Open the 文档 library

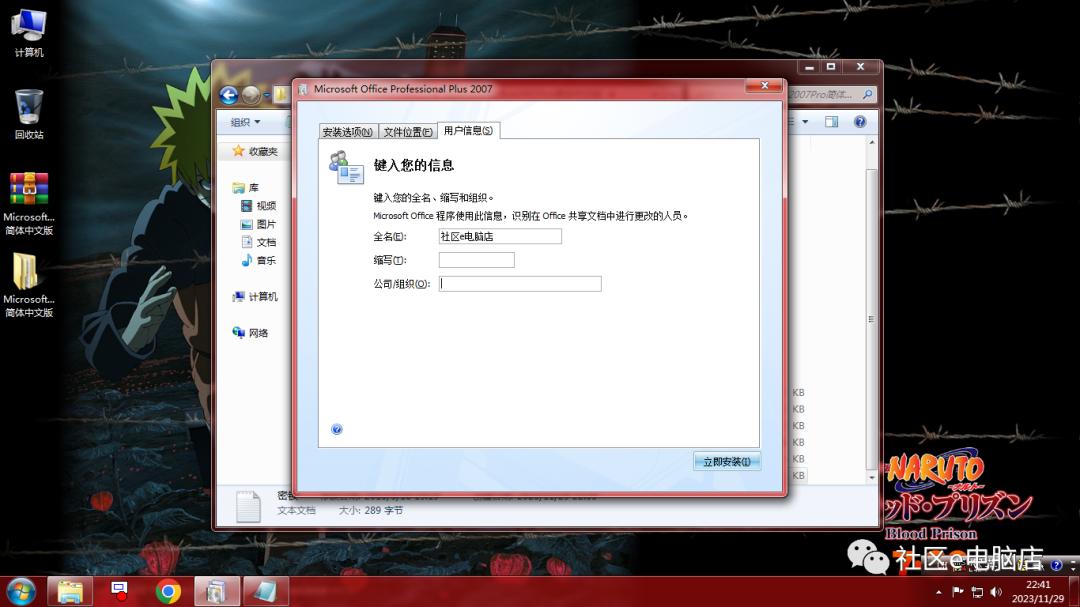pos(258,242)
